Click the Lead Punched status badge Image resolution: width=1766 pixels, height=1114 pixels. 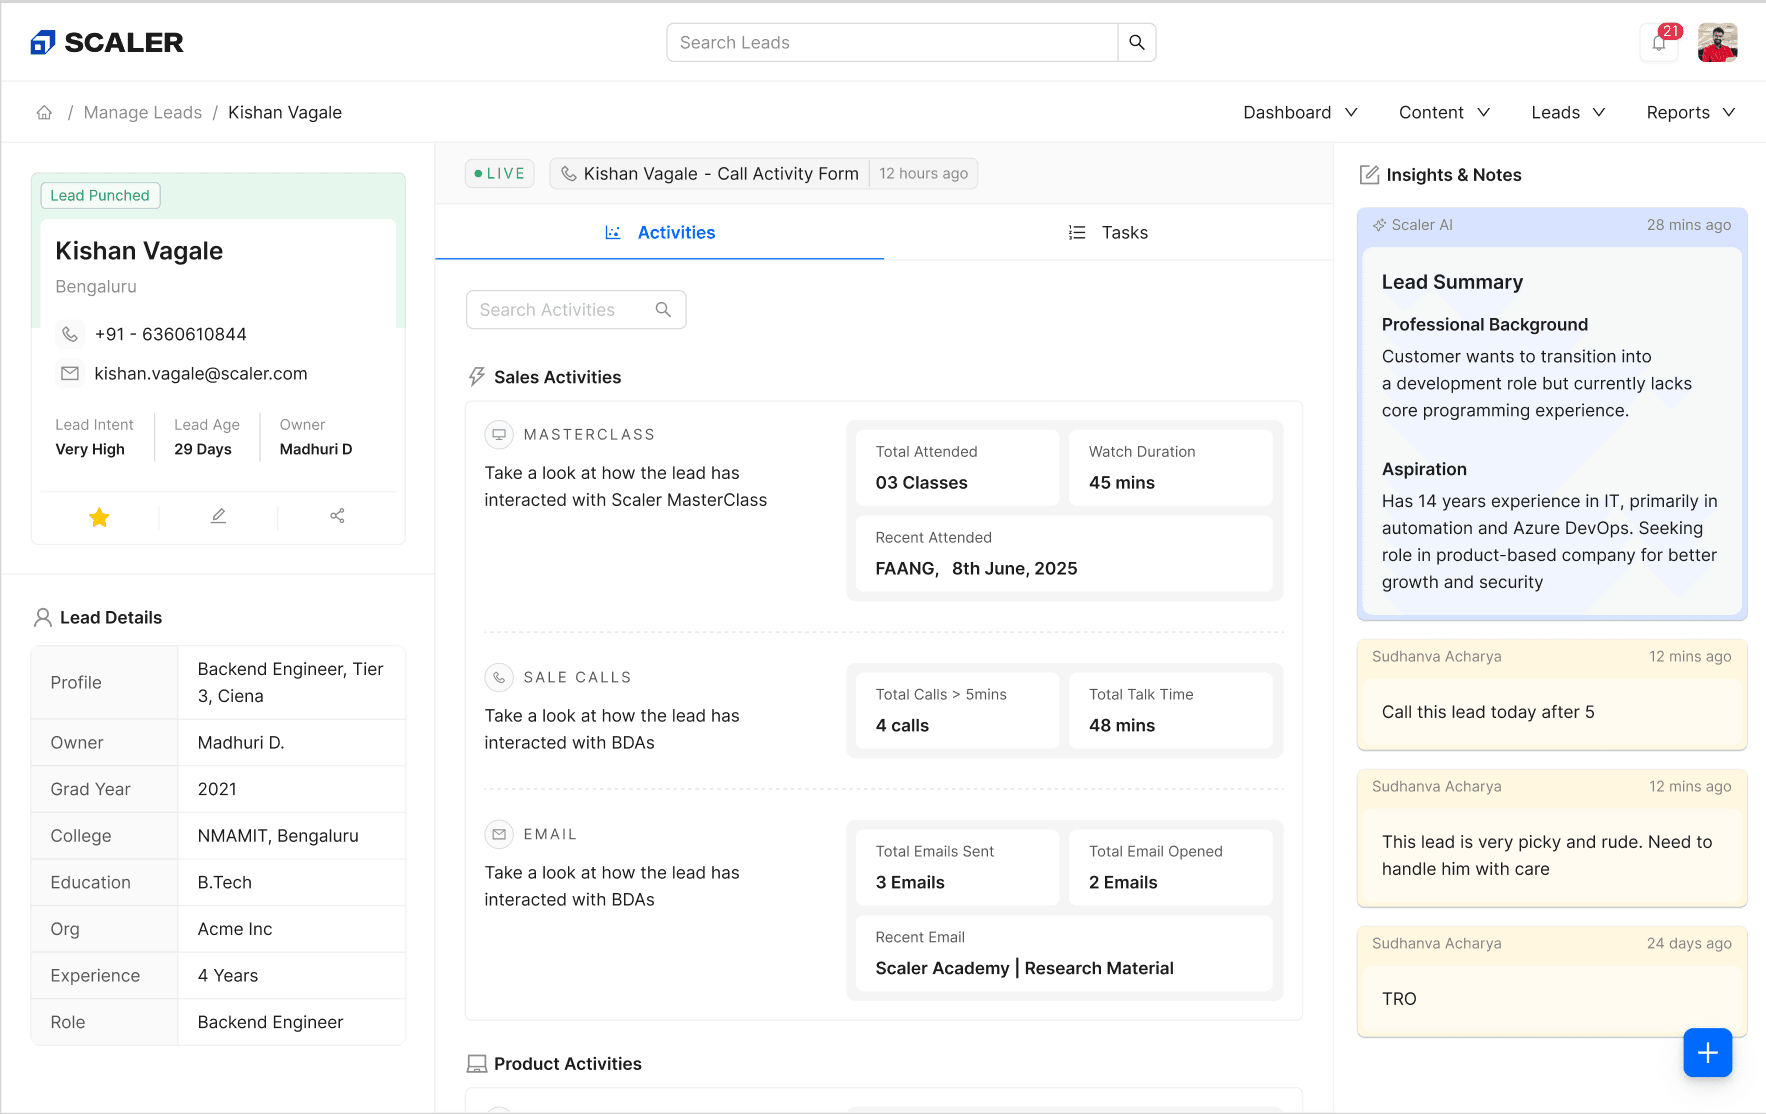[x=100, y=195]
